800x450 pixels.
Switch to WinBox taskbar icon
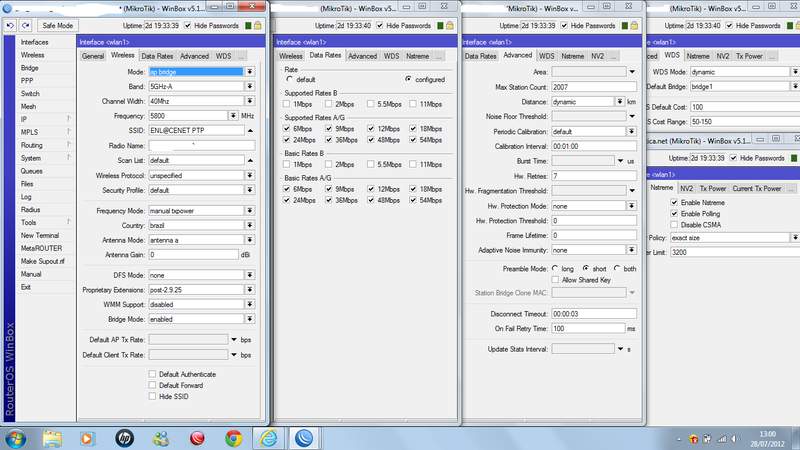coord(304,438)
